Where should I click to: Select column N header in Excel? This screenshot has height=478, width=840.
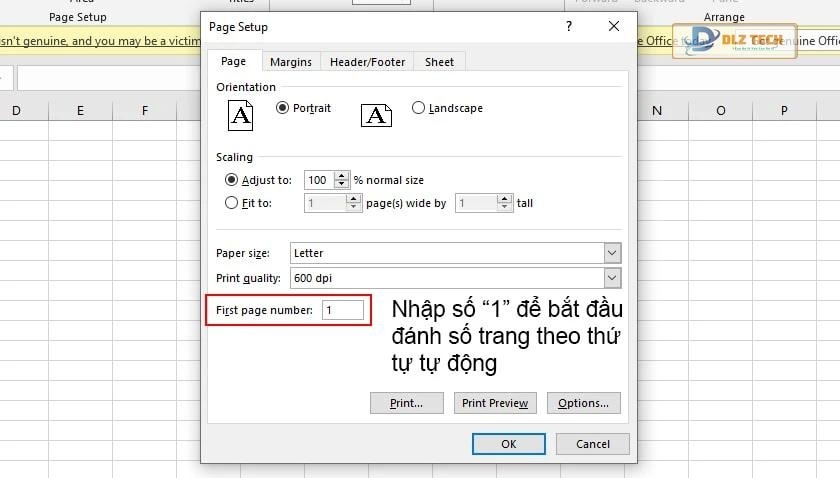coord(657,110)
